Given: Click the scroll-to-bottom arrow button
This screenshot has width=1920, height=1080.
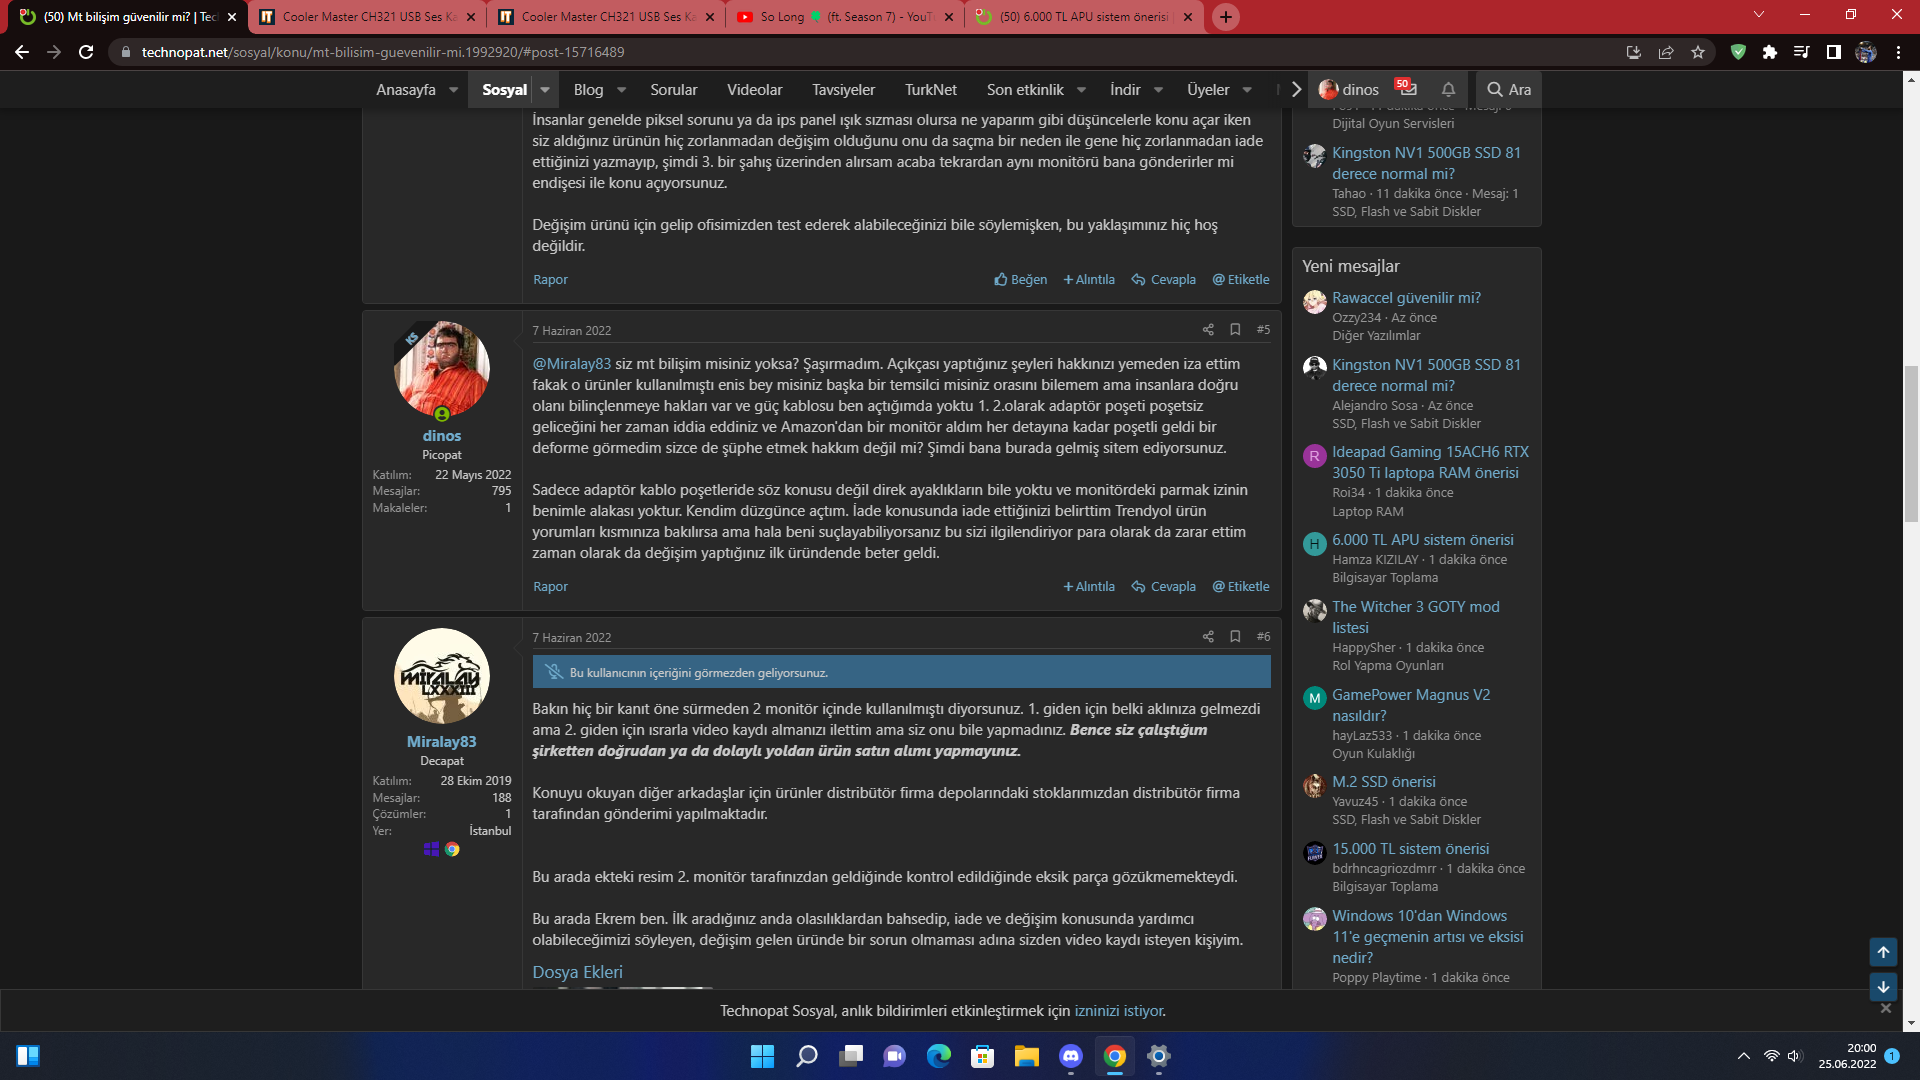Looking at the screenshot, I should (1883, 987).
